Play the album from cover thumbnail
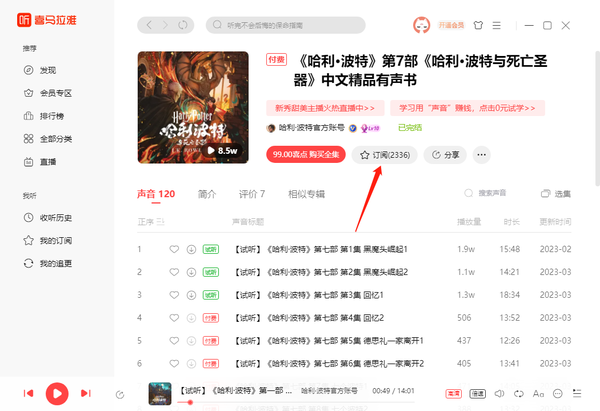The width and height of the screenshot is (600, 411). (x=193, y=108)
